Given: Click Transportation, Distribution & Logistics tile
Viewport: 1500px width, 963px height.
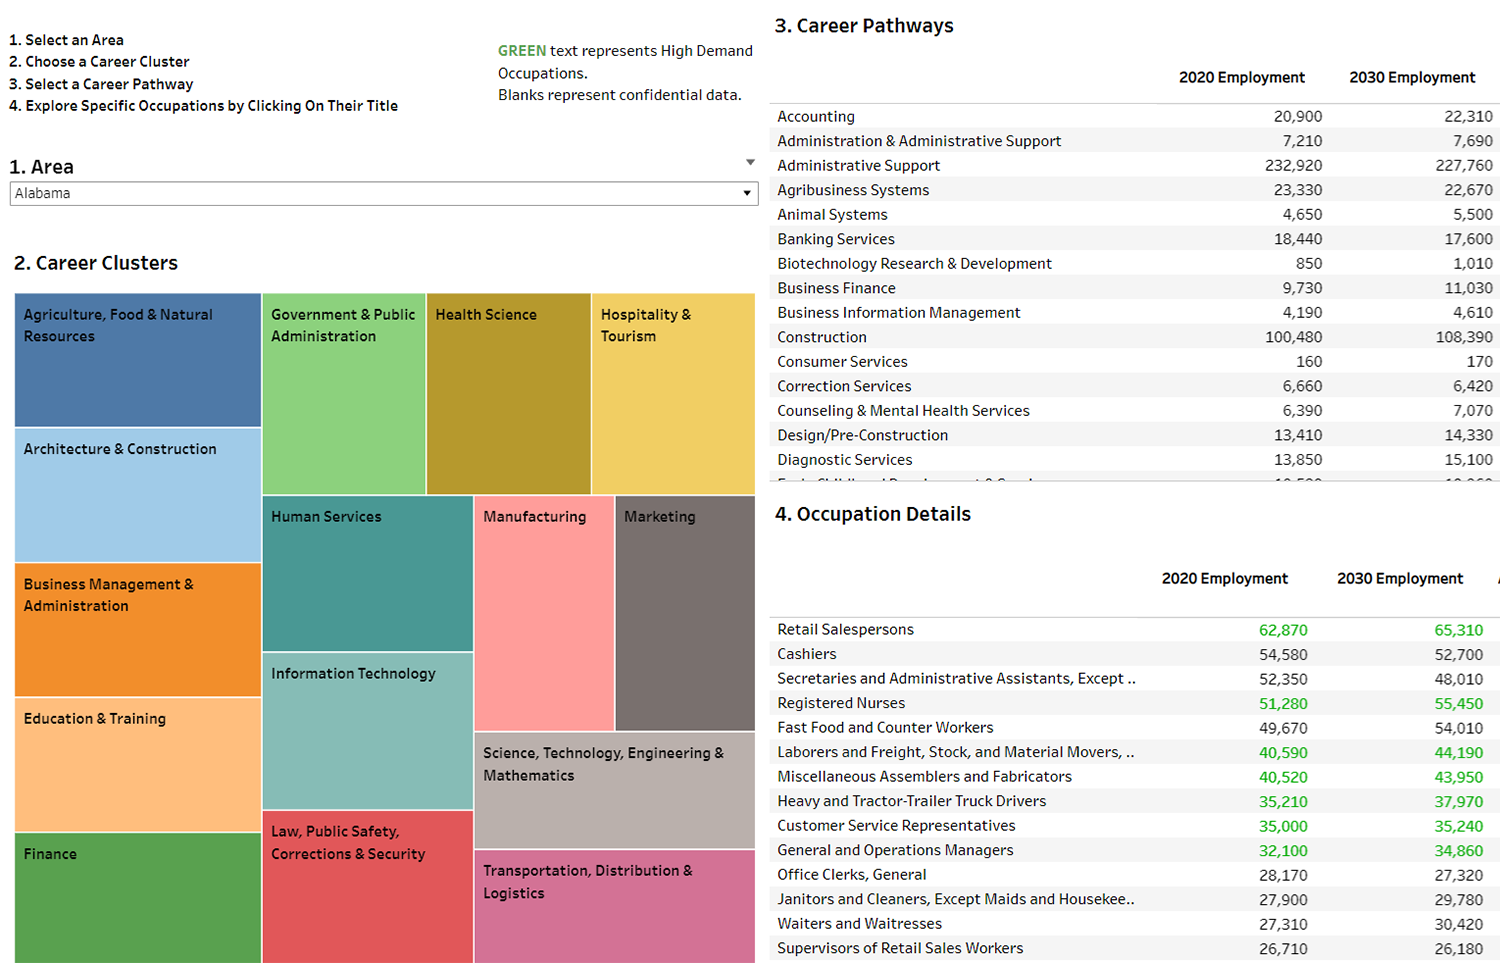Looking at the screenshot, I should click(614, 906).
